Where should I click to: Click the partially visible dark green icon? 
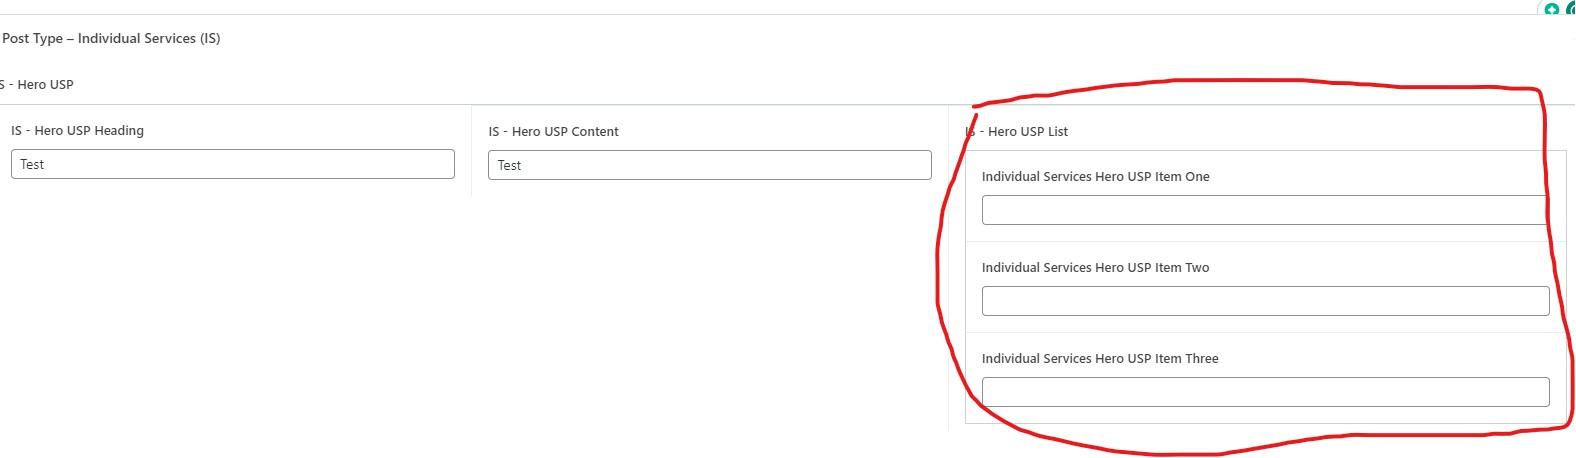[1571, 9]
